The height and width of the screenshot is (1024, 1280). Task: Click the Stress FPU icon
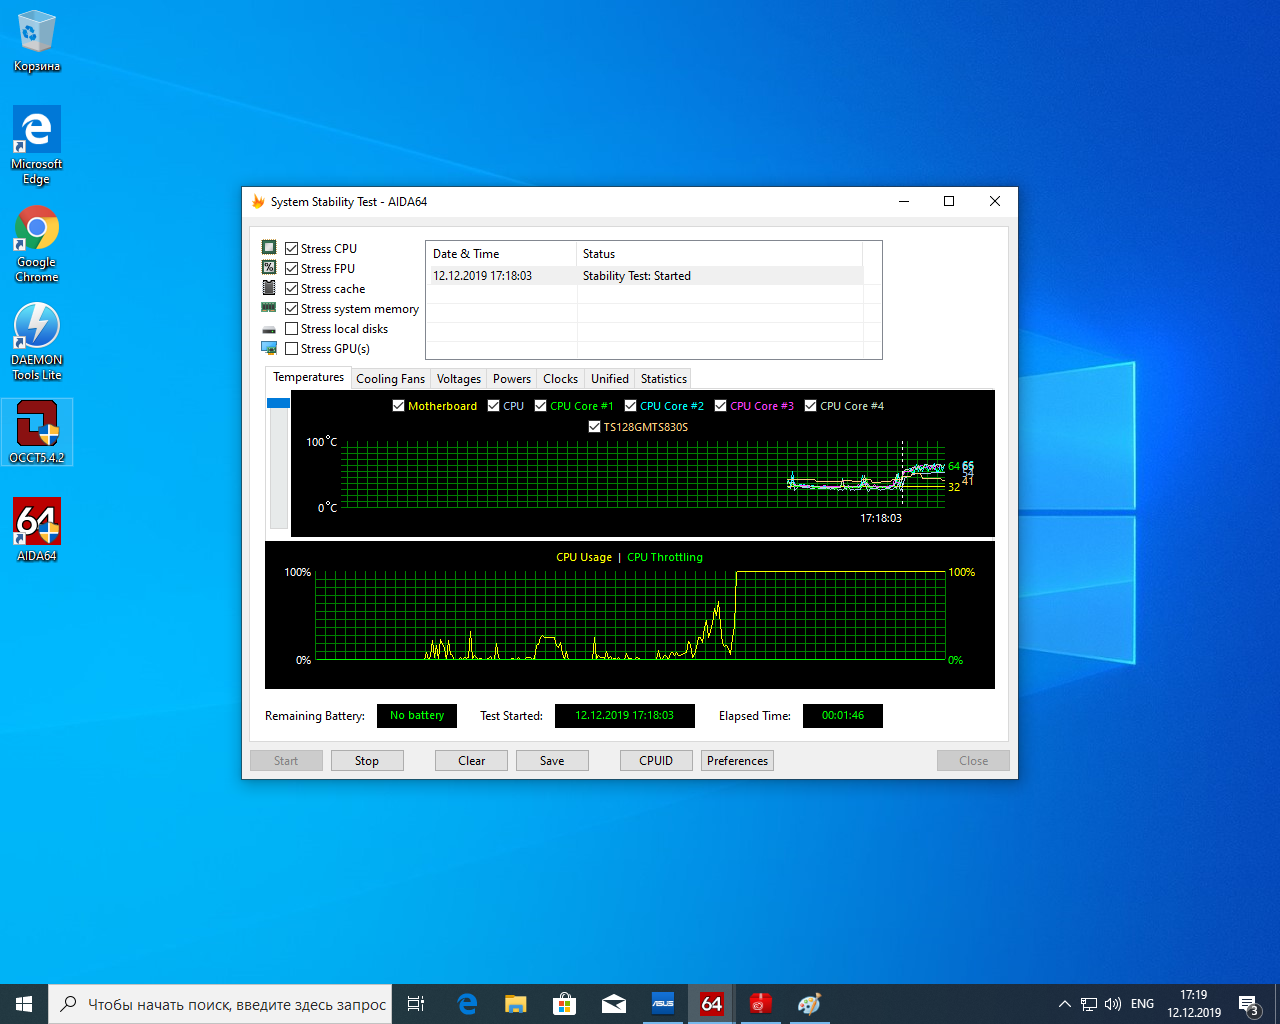pyautogui.click(x=269, y=268)
